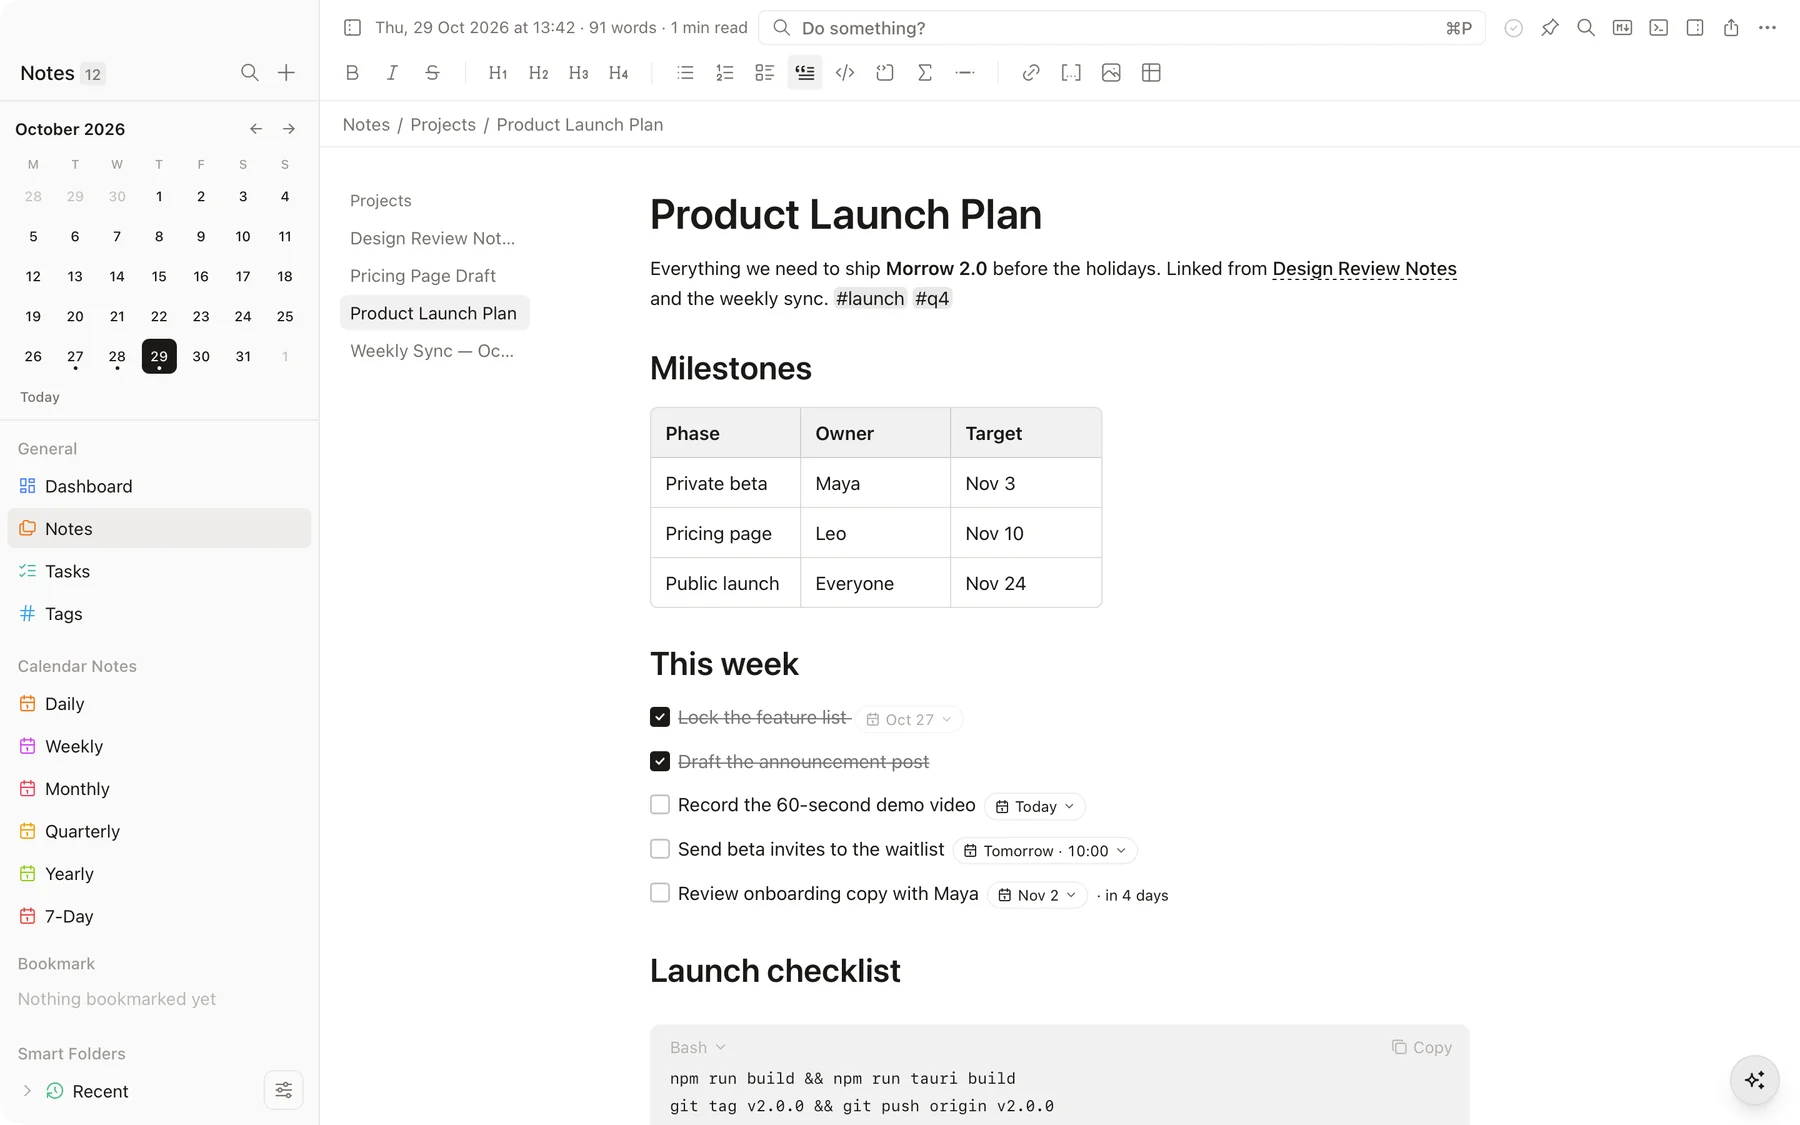Check 'Review onboarding copy with Maya'
This screenshot has height=1125, width=1800.
(x=660, y=893)
